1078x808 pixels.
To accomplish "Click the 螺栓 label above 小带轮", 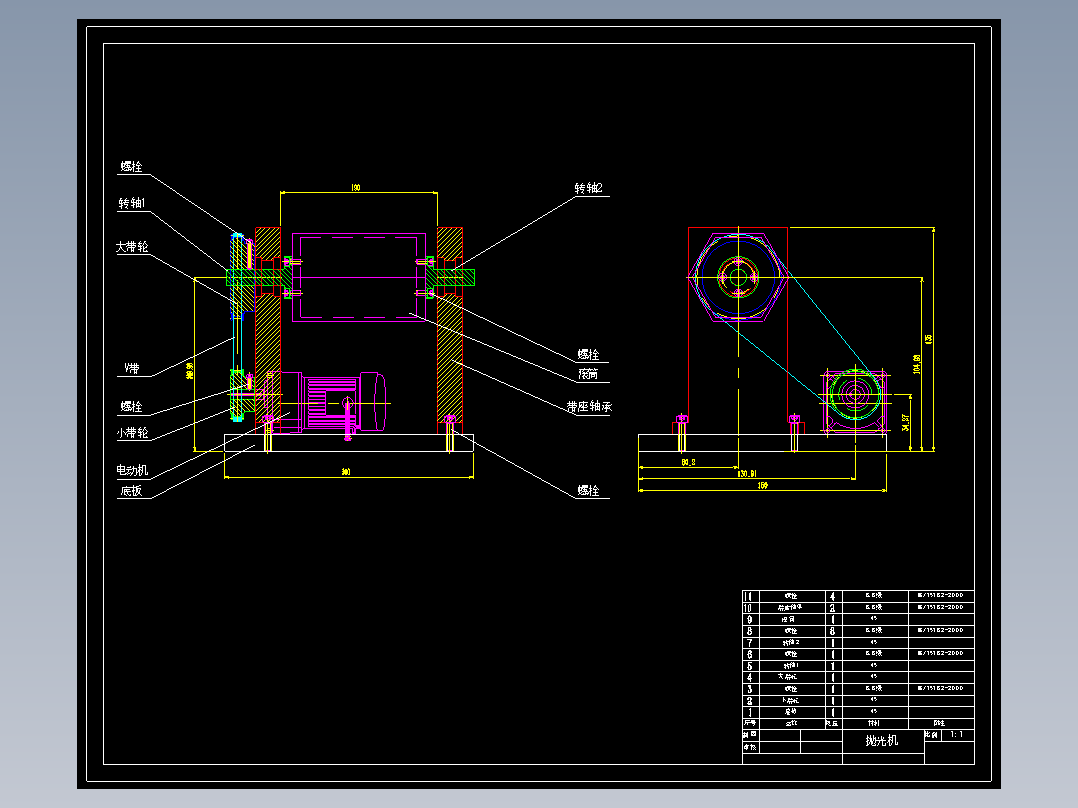I will pyautogui.click(x=131, y=406).
